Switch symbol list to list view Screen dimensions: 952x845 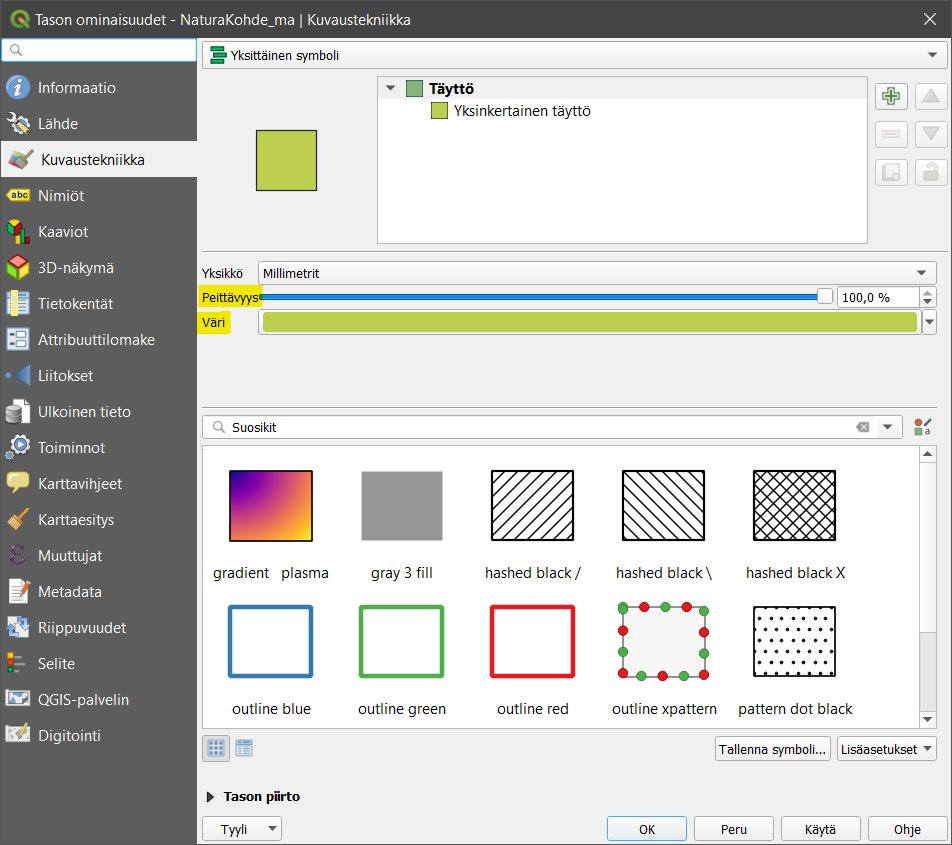[x=244, y=748]
